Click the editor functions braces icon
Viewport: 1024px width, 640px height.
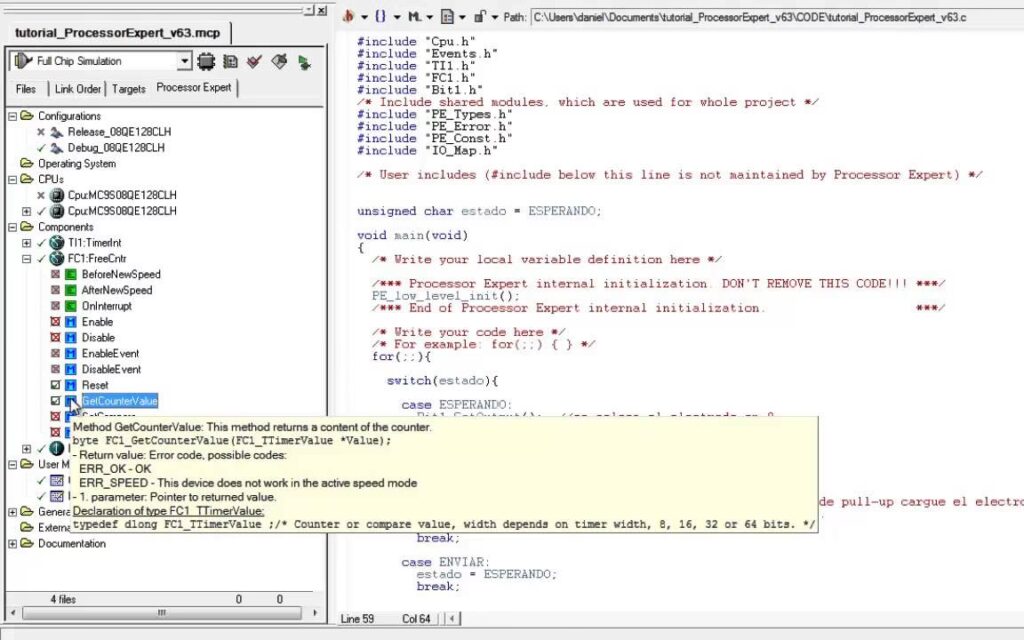(381, 17)
